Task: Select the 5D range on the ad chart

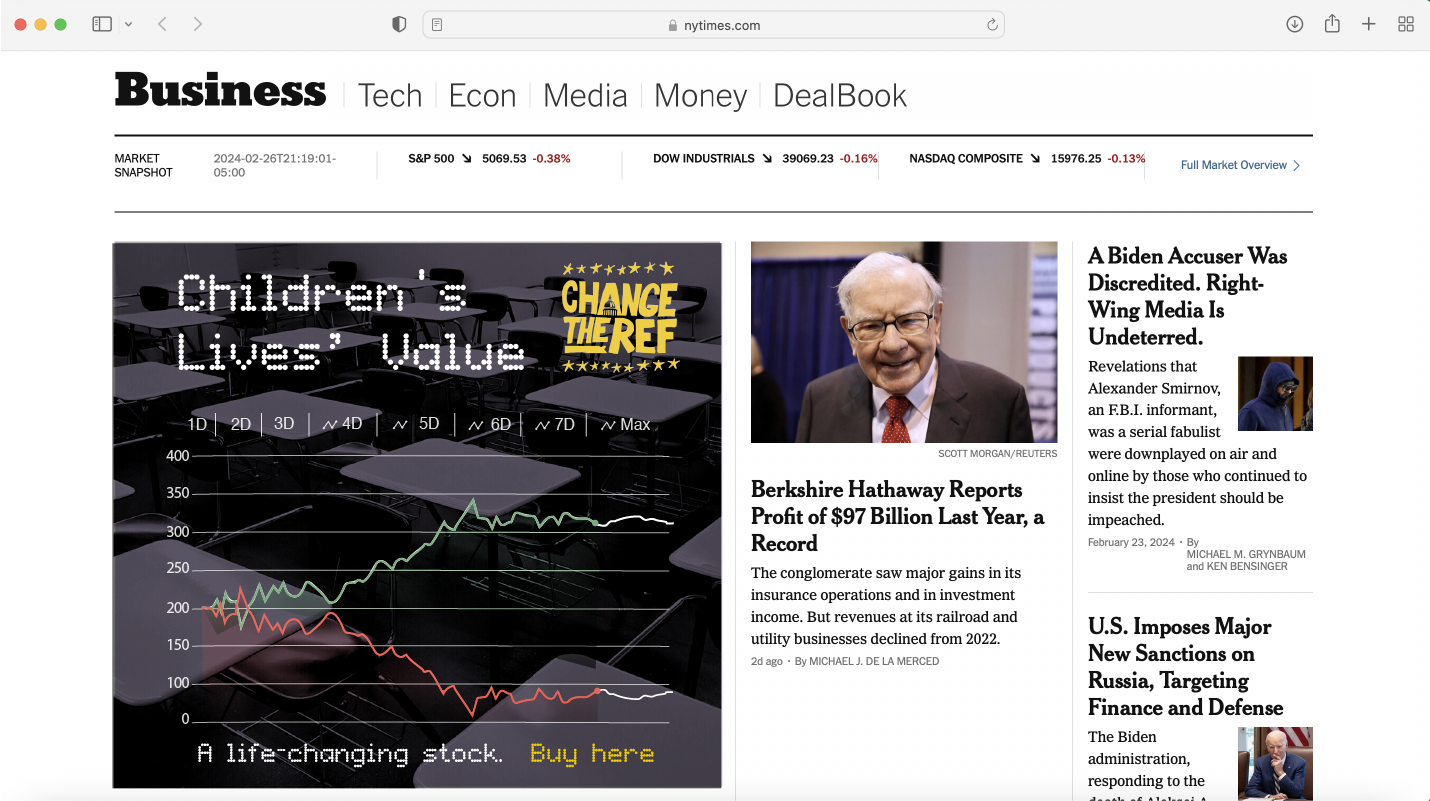Action: click(x=416, y=424)
